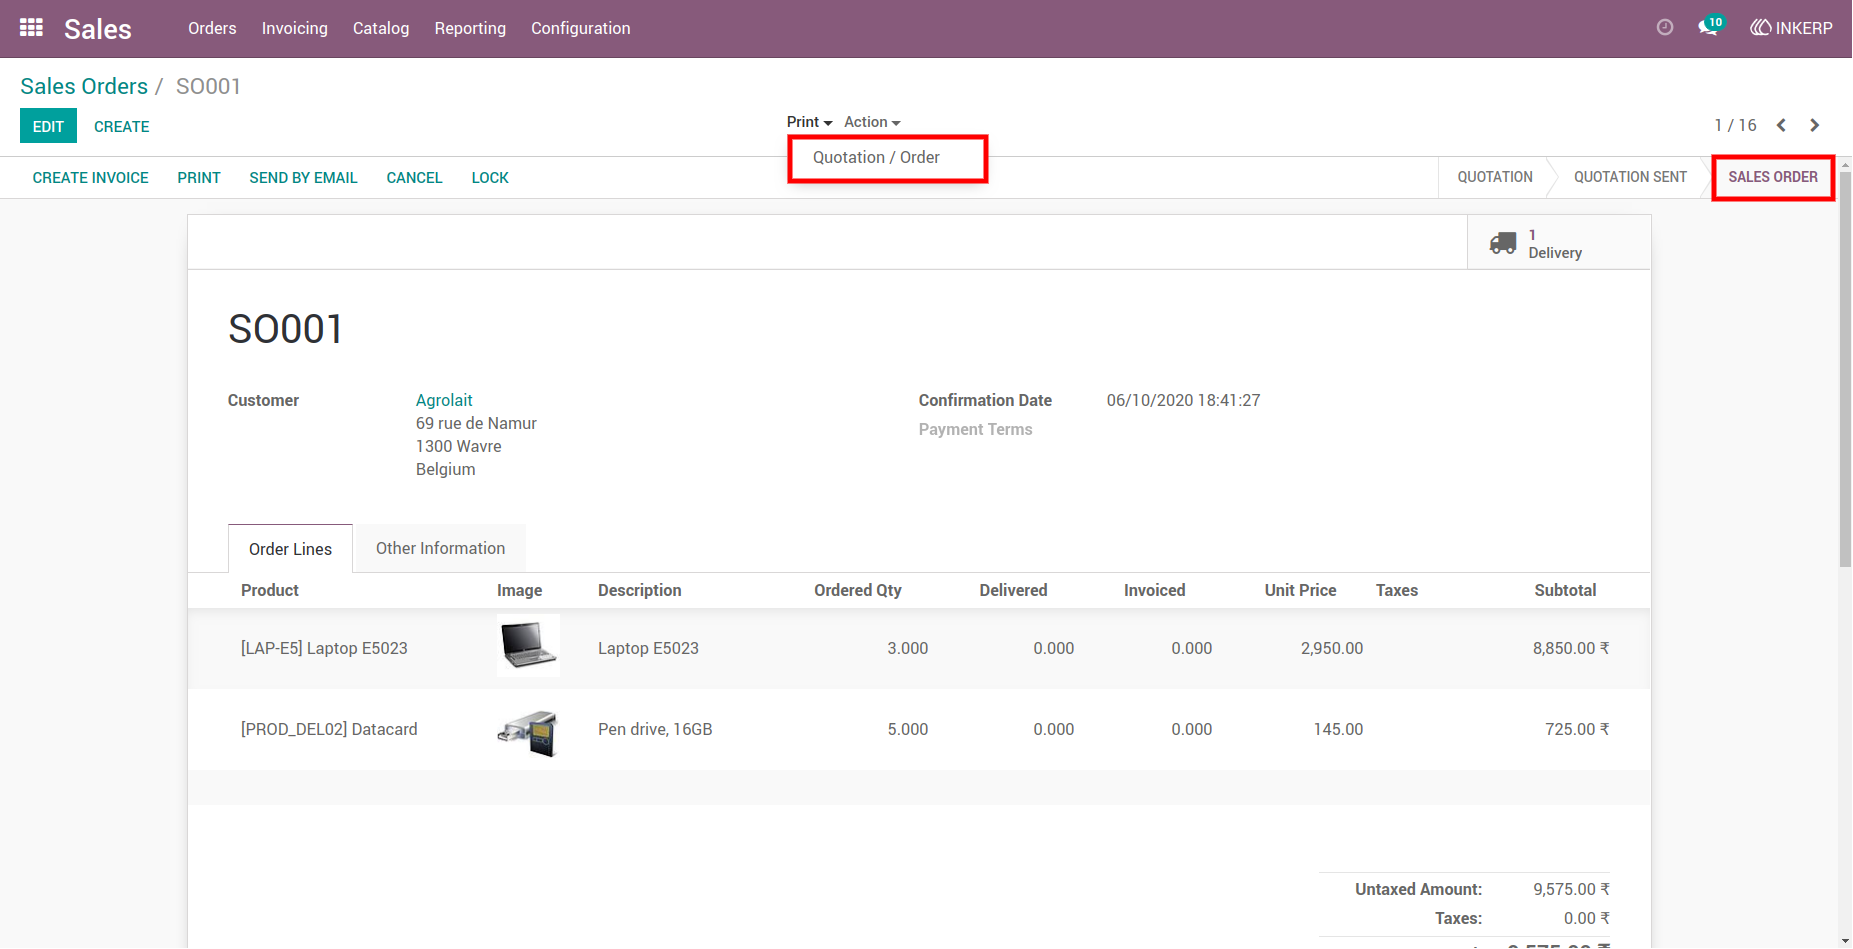Click the delivery truck icon
Image resolution: width=1853 pixels, height=949 pixels.
tap(1503, 243)
